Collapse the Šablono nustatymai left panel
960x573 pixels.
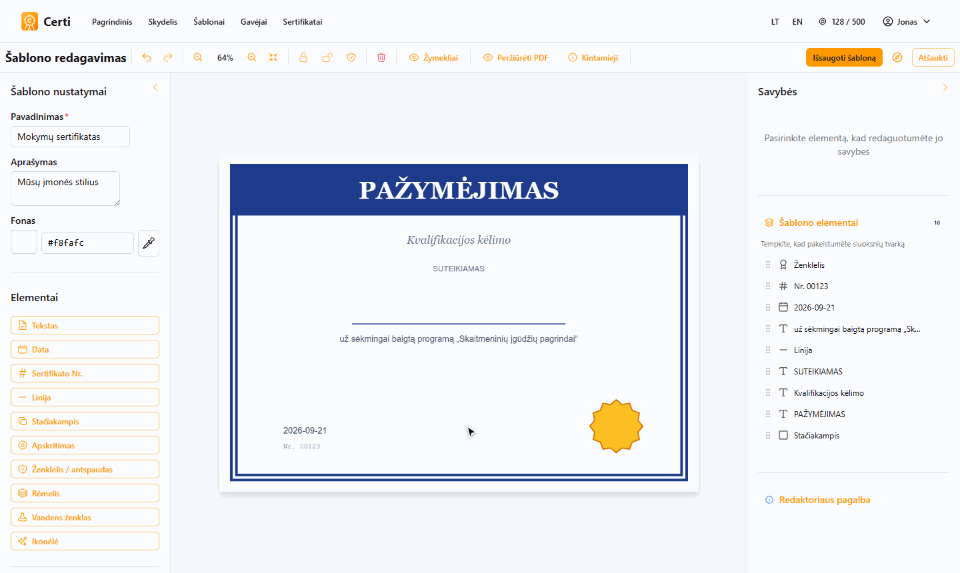[x=156, y=88]
